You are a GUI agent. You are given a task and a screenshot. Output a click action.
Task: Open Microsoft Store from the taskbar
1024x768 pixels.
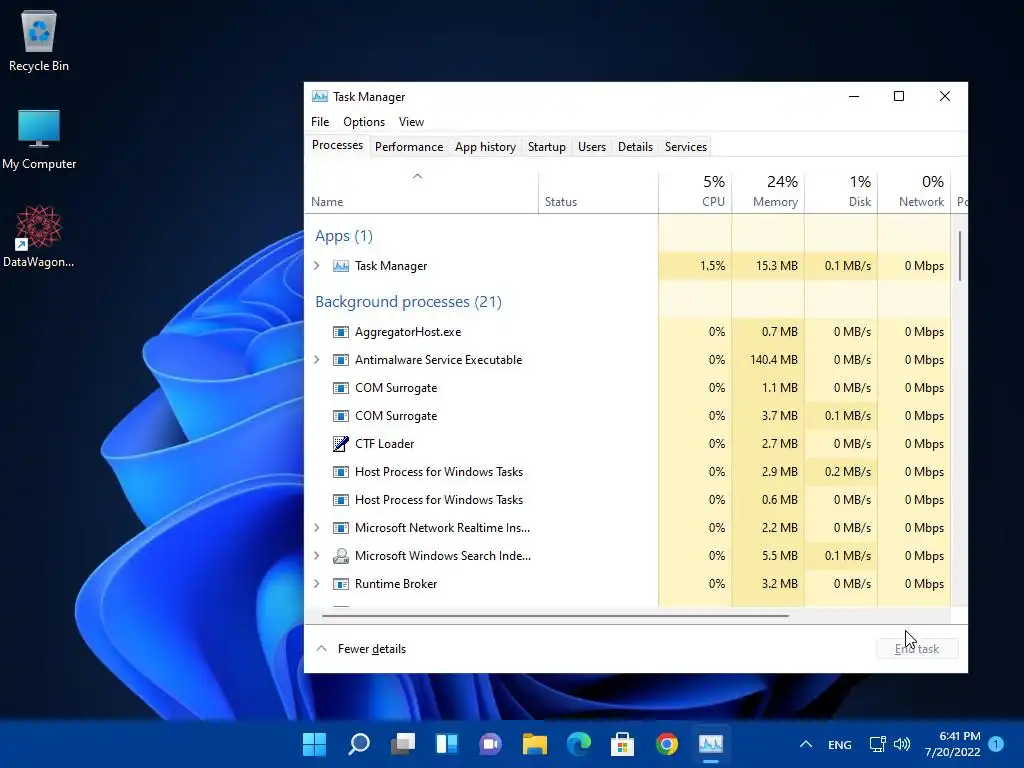coord(622,744)
